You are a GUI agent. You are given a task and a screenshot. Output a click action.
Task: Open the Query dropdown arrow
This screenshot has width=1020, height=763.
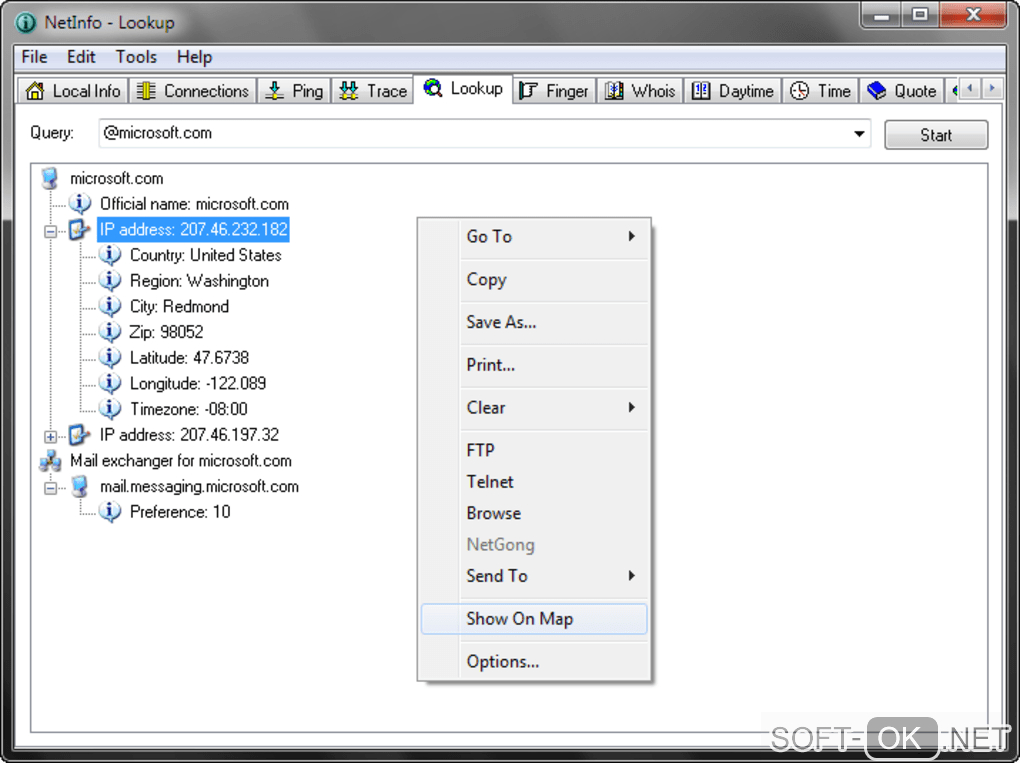click(859, 133)
